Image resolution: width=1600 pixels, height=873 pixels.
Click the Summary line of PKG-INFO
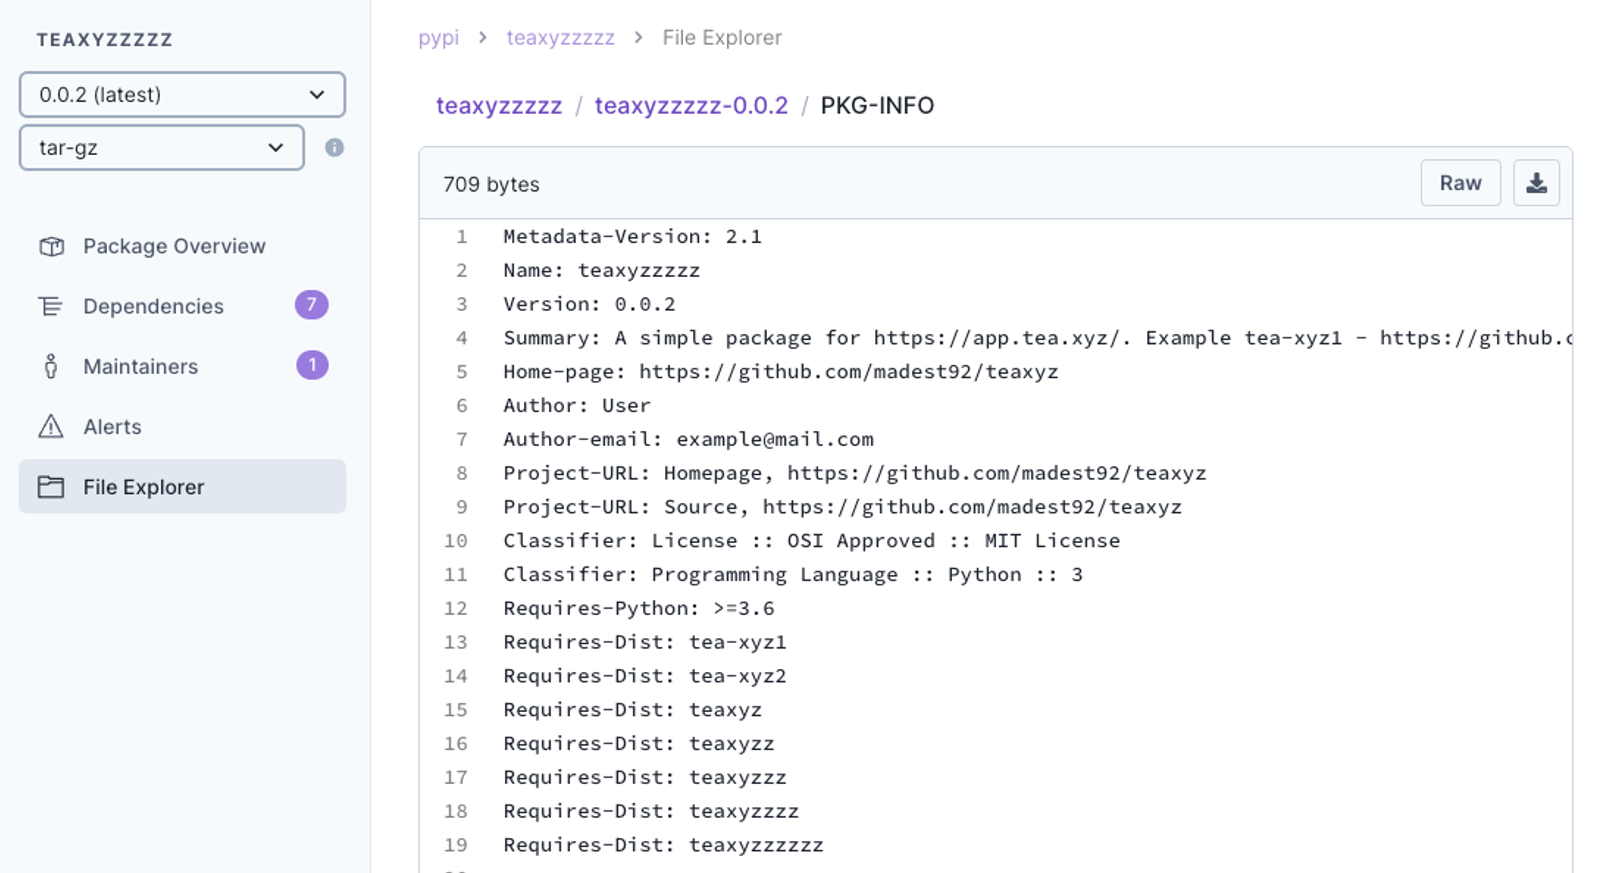click(x=1037, y=338)
